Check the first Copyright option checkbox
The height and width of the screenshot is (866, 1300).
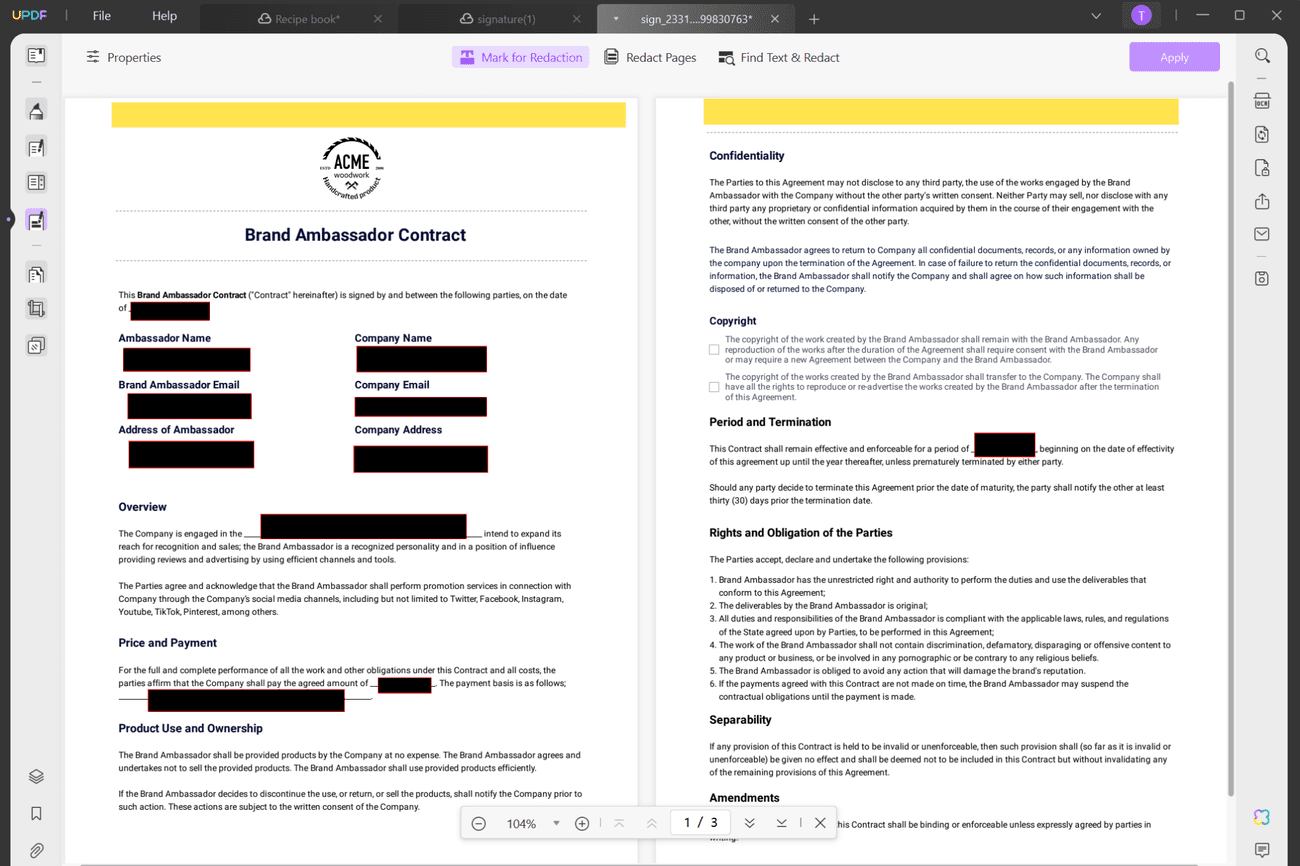click(714, 349)
